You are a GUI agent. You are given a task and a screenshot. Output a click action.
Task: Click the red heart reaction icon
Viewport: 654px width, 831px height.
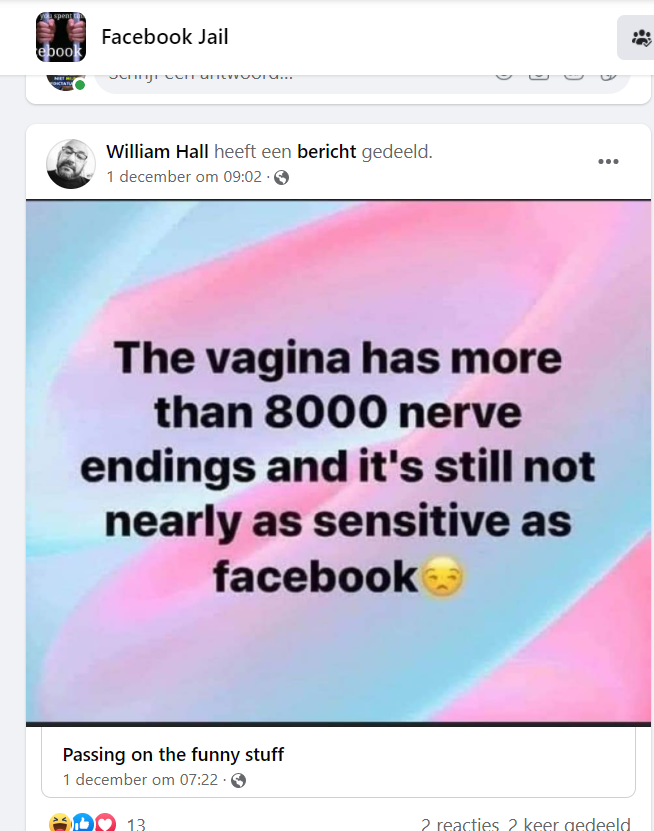[x=105, y=823]
